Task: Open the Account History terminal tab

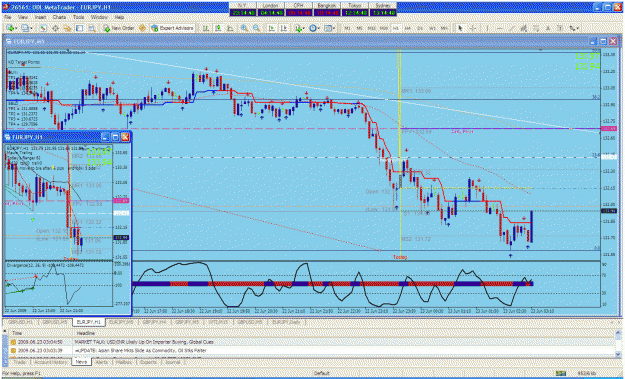Action: tap(50, 362)
